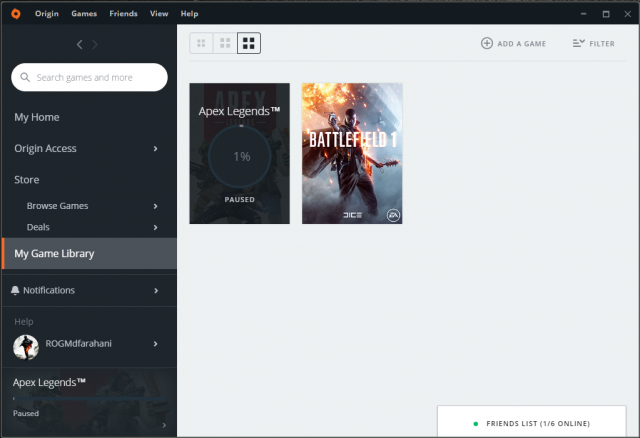This screenshot has height=438, width=640.
Task: Click the Notifications bell icon
Action: [15, 290]
